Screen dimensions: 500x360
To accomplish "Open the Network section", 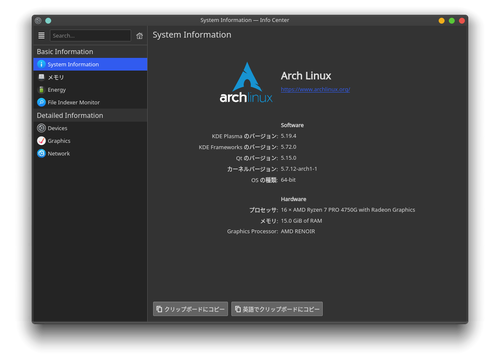I will click(90, 153).
